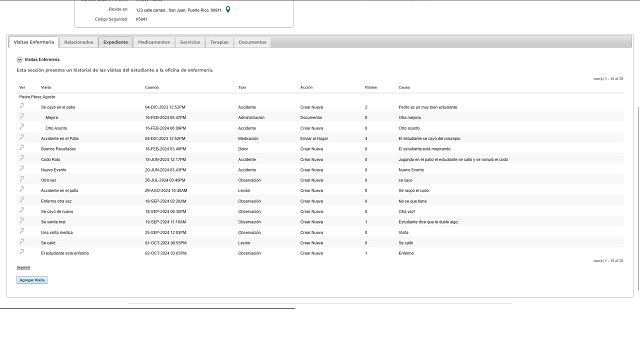Open the Servicios tab
The image size is (640, 360).
pyautogui.click(x=190, y=42)
